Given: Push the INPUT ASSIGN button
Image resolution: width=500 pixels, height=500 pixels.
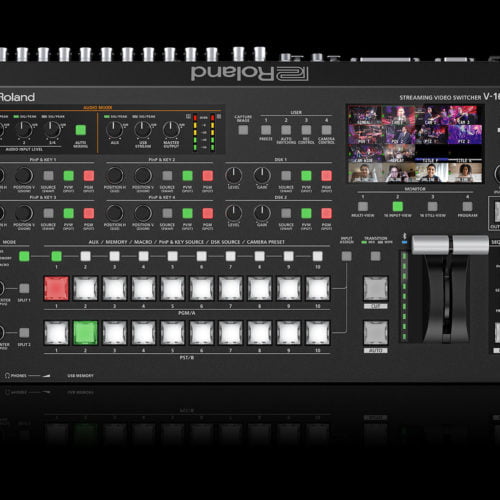Looking at the screenshot, I should pyautogui.click(x=347, y=256).
